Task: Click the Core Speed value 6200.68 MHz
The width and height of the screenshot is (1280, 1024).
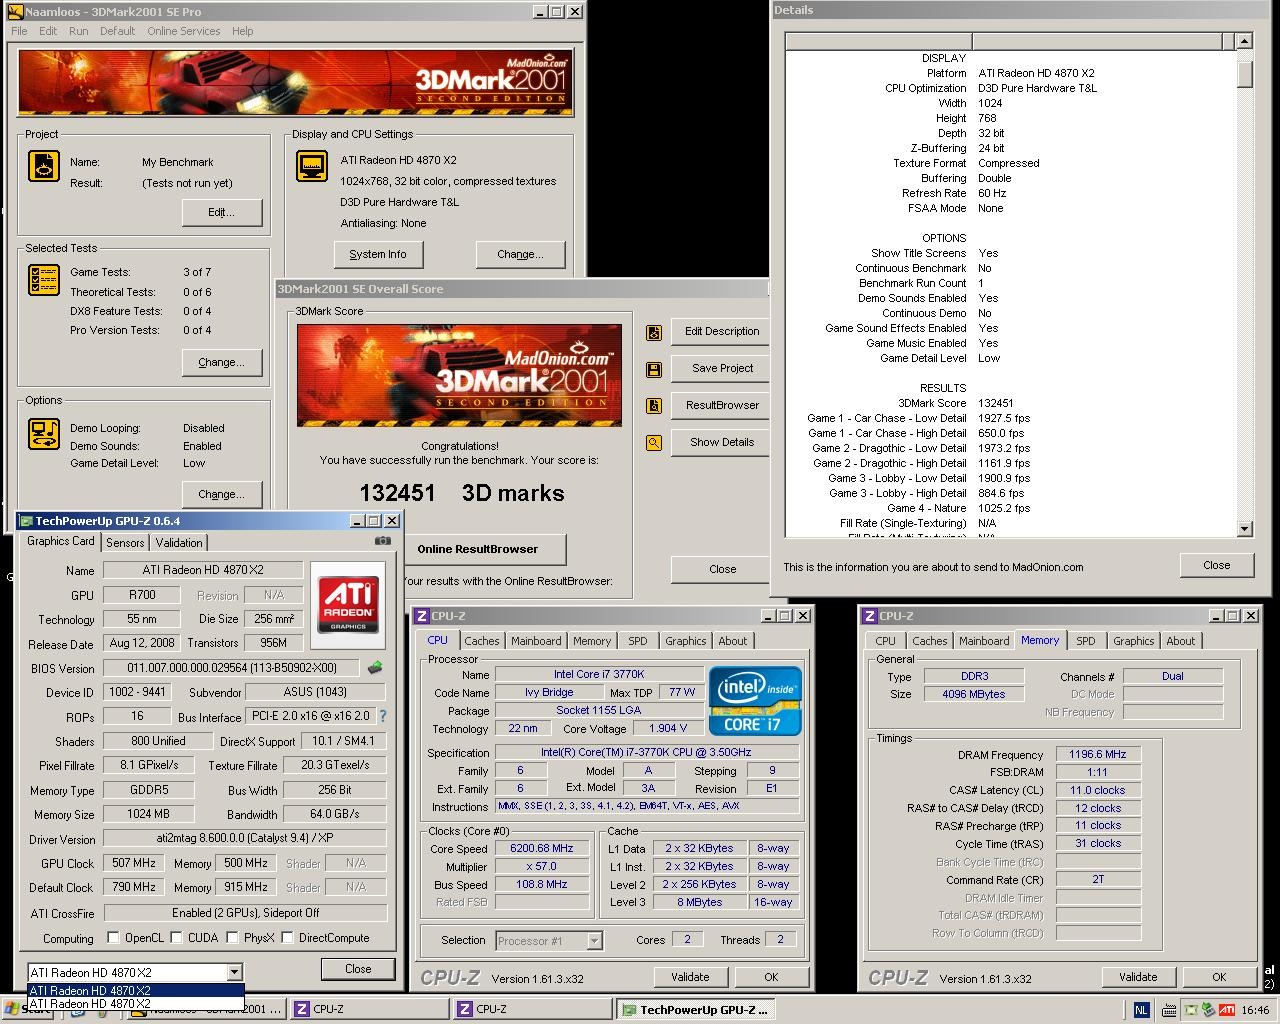Action: pos(542,848)
